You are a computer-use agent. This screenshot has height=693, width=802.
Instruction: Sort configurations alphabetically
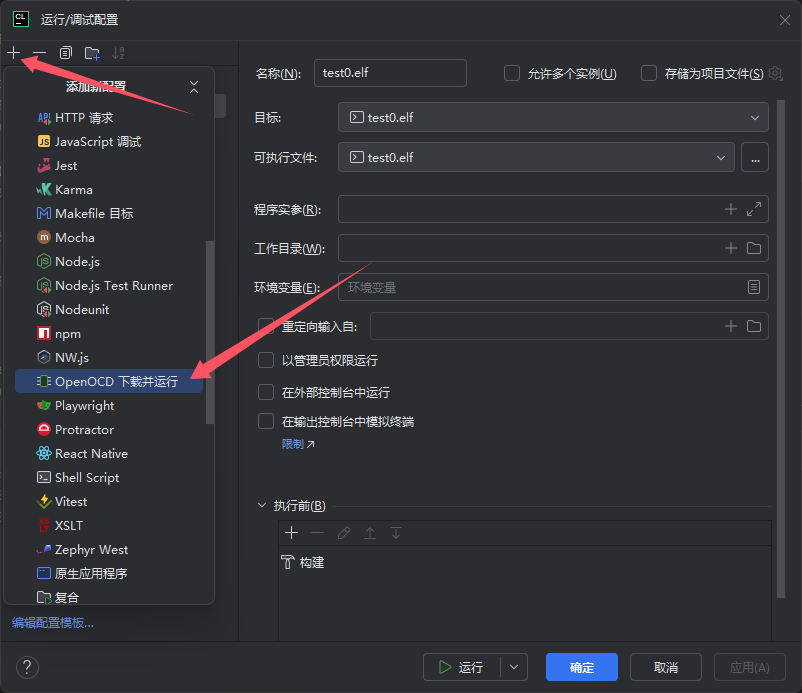tap(118, 53)
